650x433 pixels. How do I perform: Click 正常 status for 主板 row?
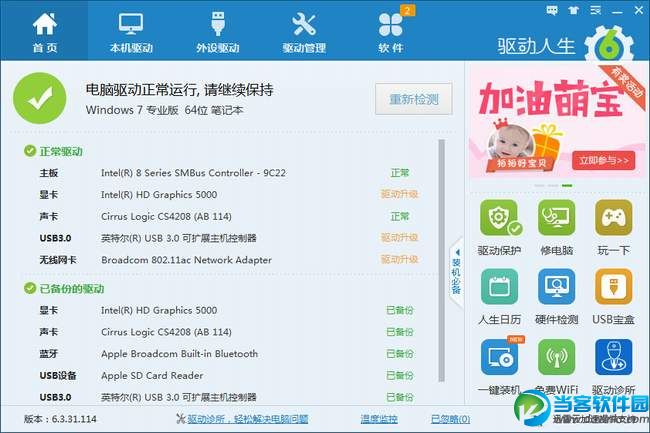[400, 173]
